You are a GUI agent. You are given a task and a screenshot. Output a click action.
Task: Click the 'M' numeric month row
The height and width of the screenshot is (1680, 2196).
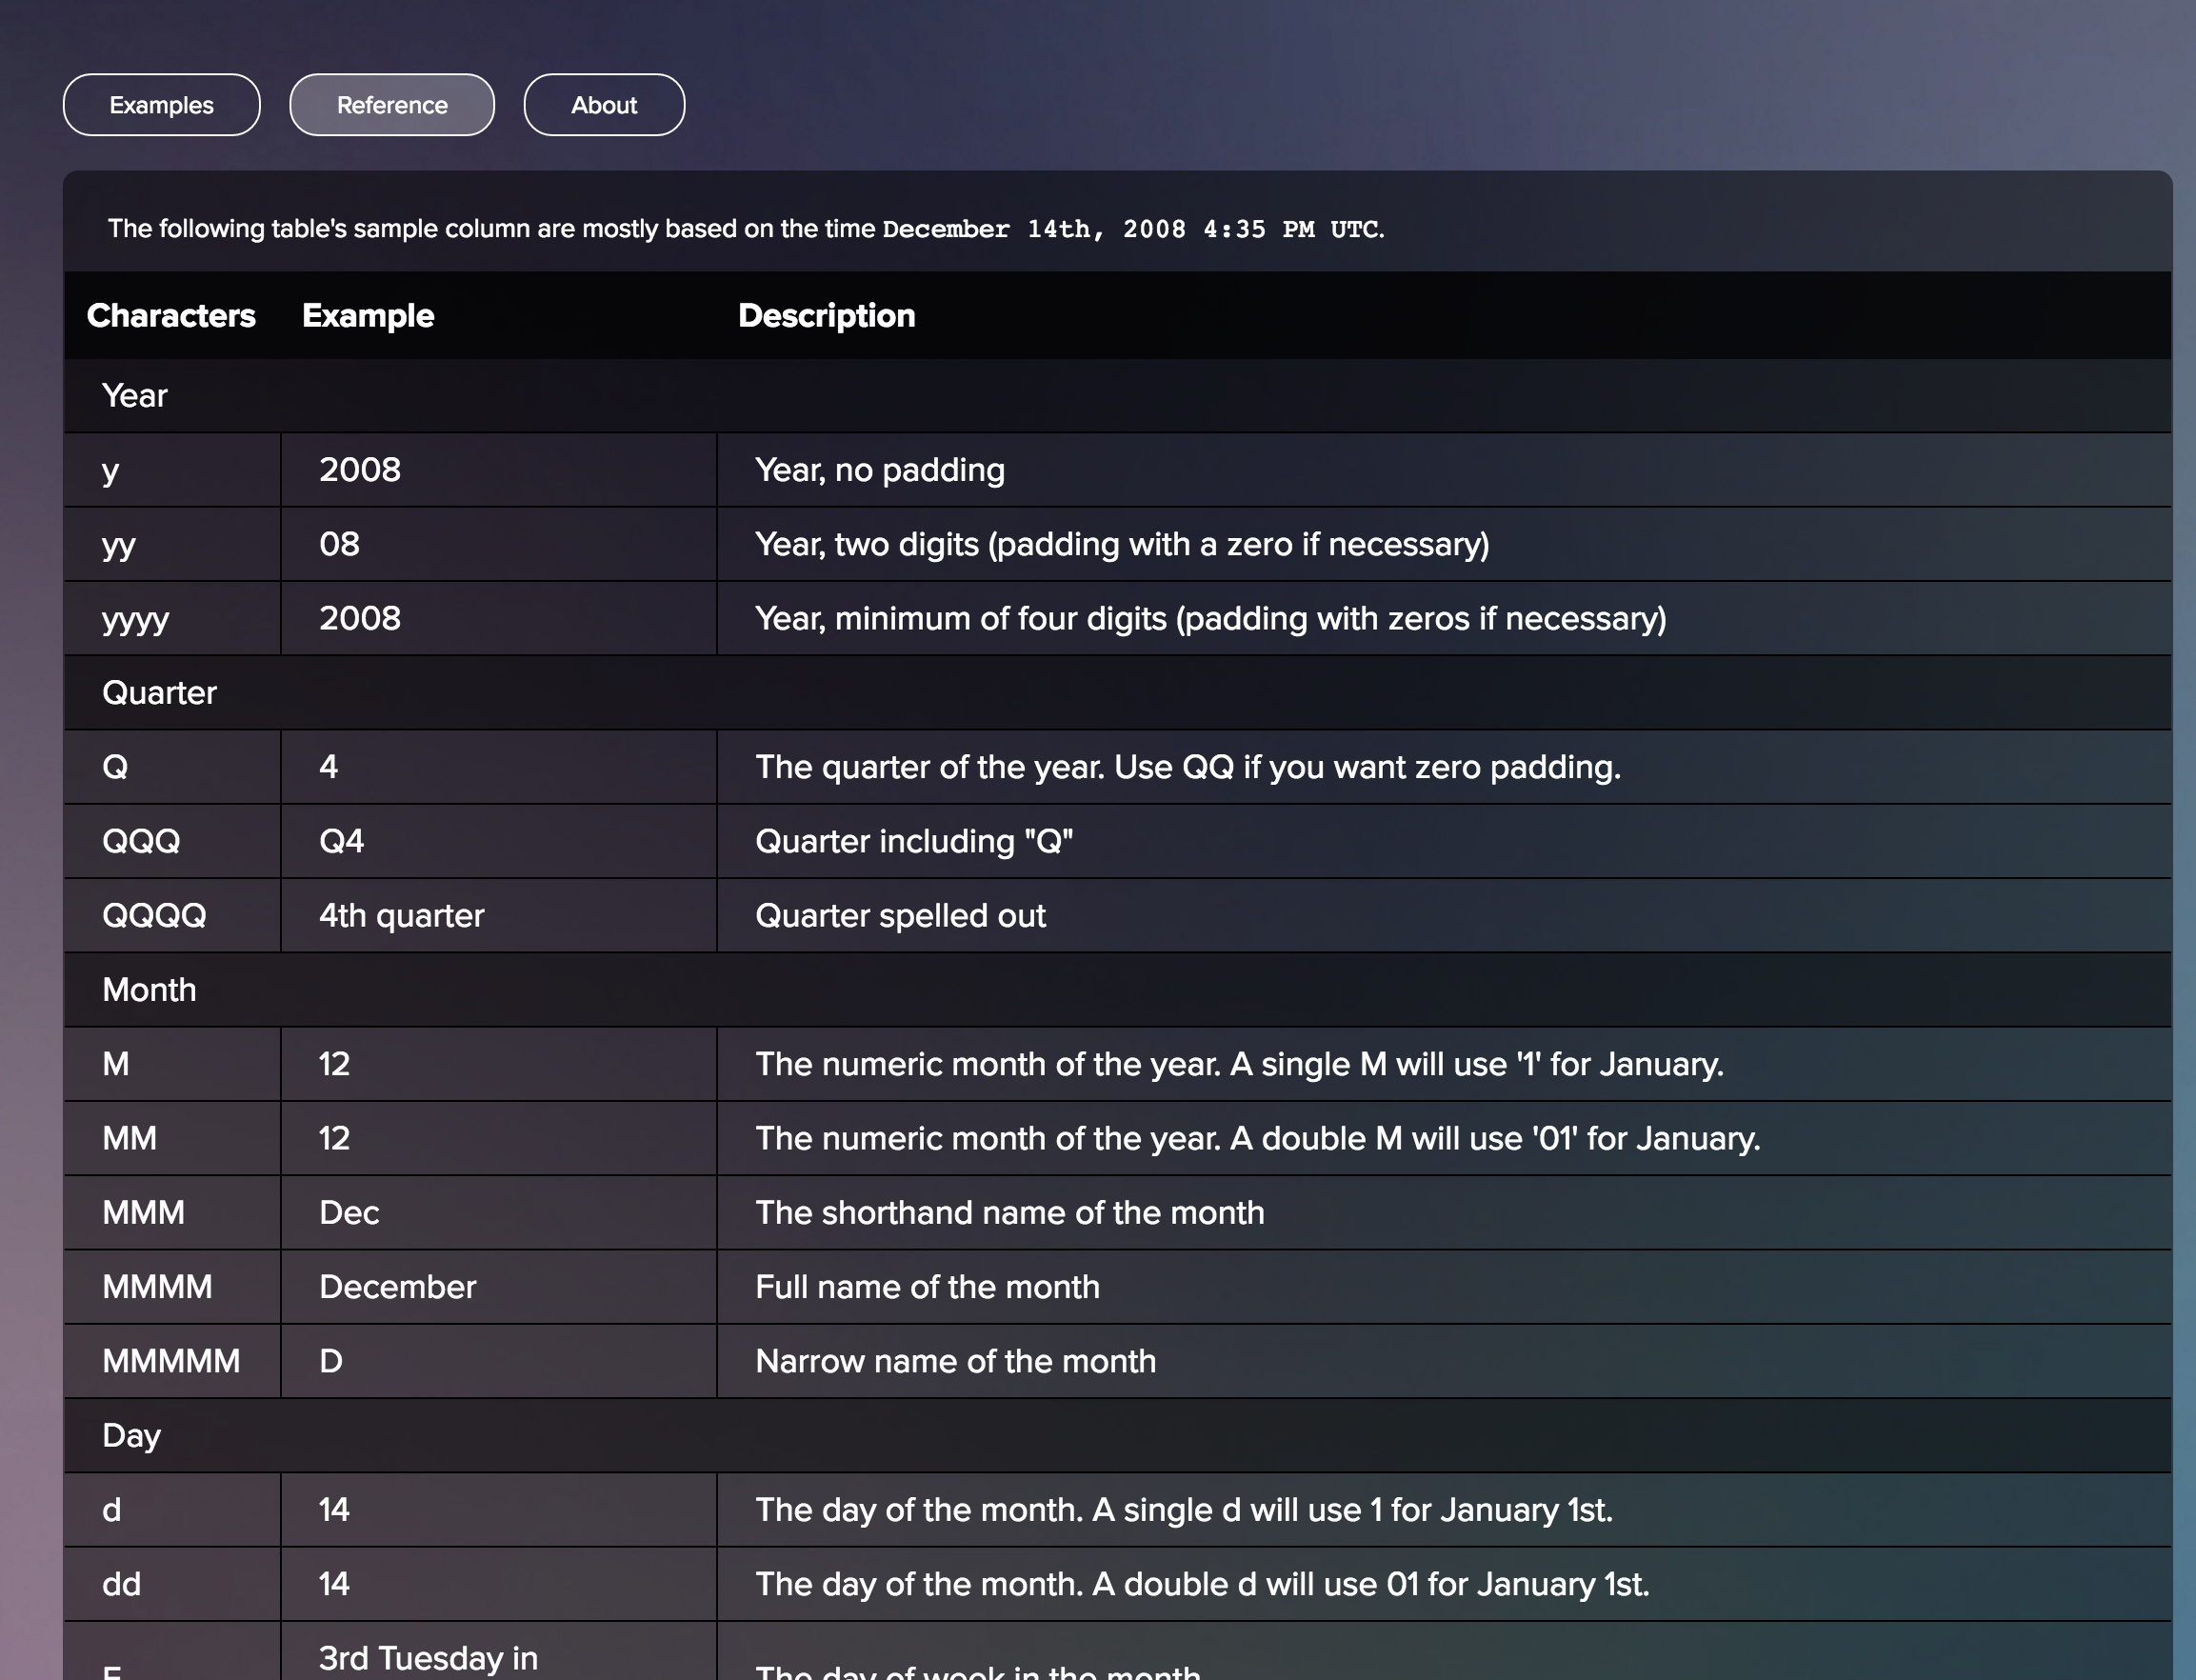[170, 1064]
